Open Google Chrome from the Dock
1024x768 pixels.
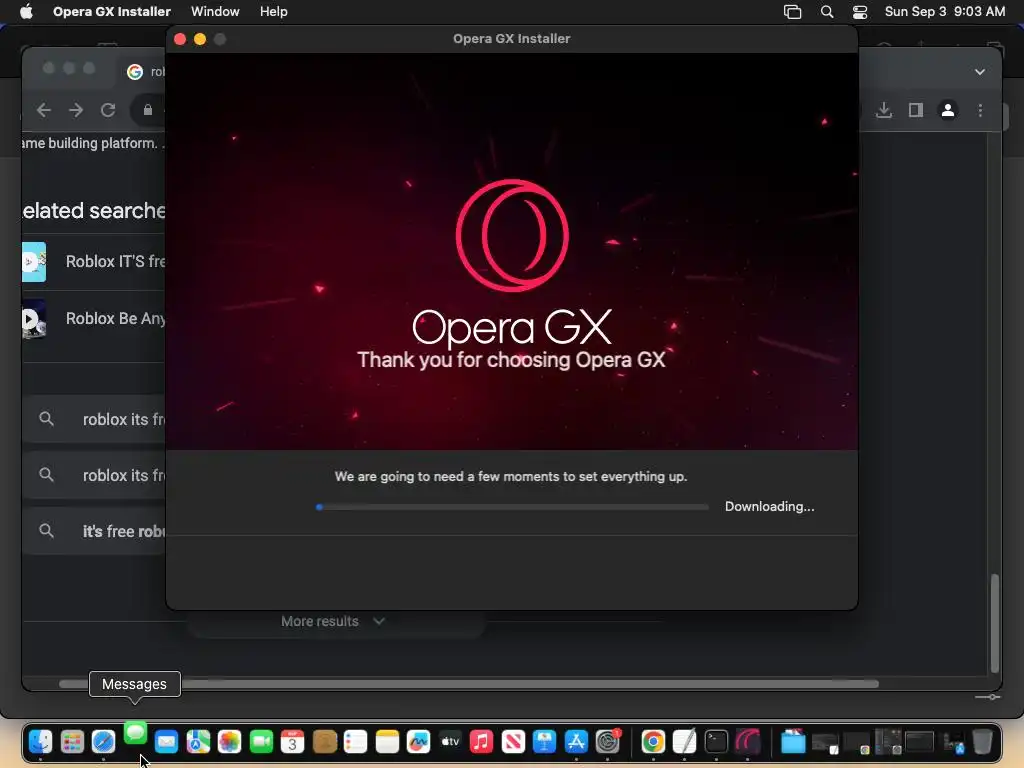[653, 742]
